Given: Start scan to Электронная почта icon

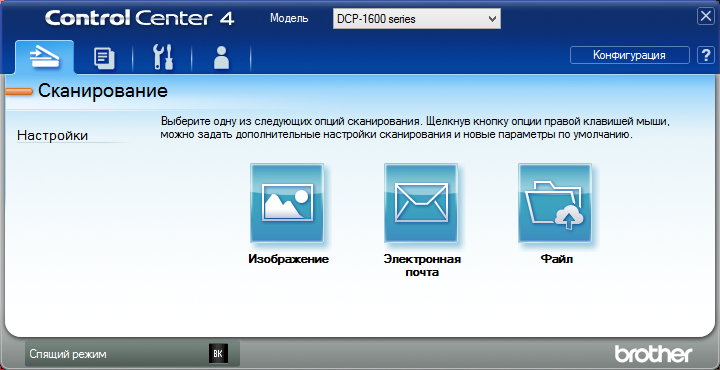Looking at the screenshot, I should point(421,202).
